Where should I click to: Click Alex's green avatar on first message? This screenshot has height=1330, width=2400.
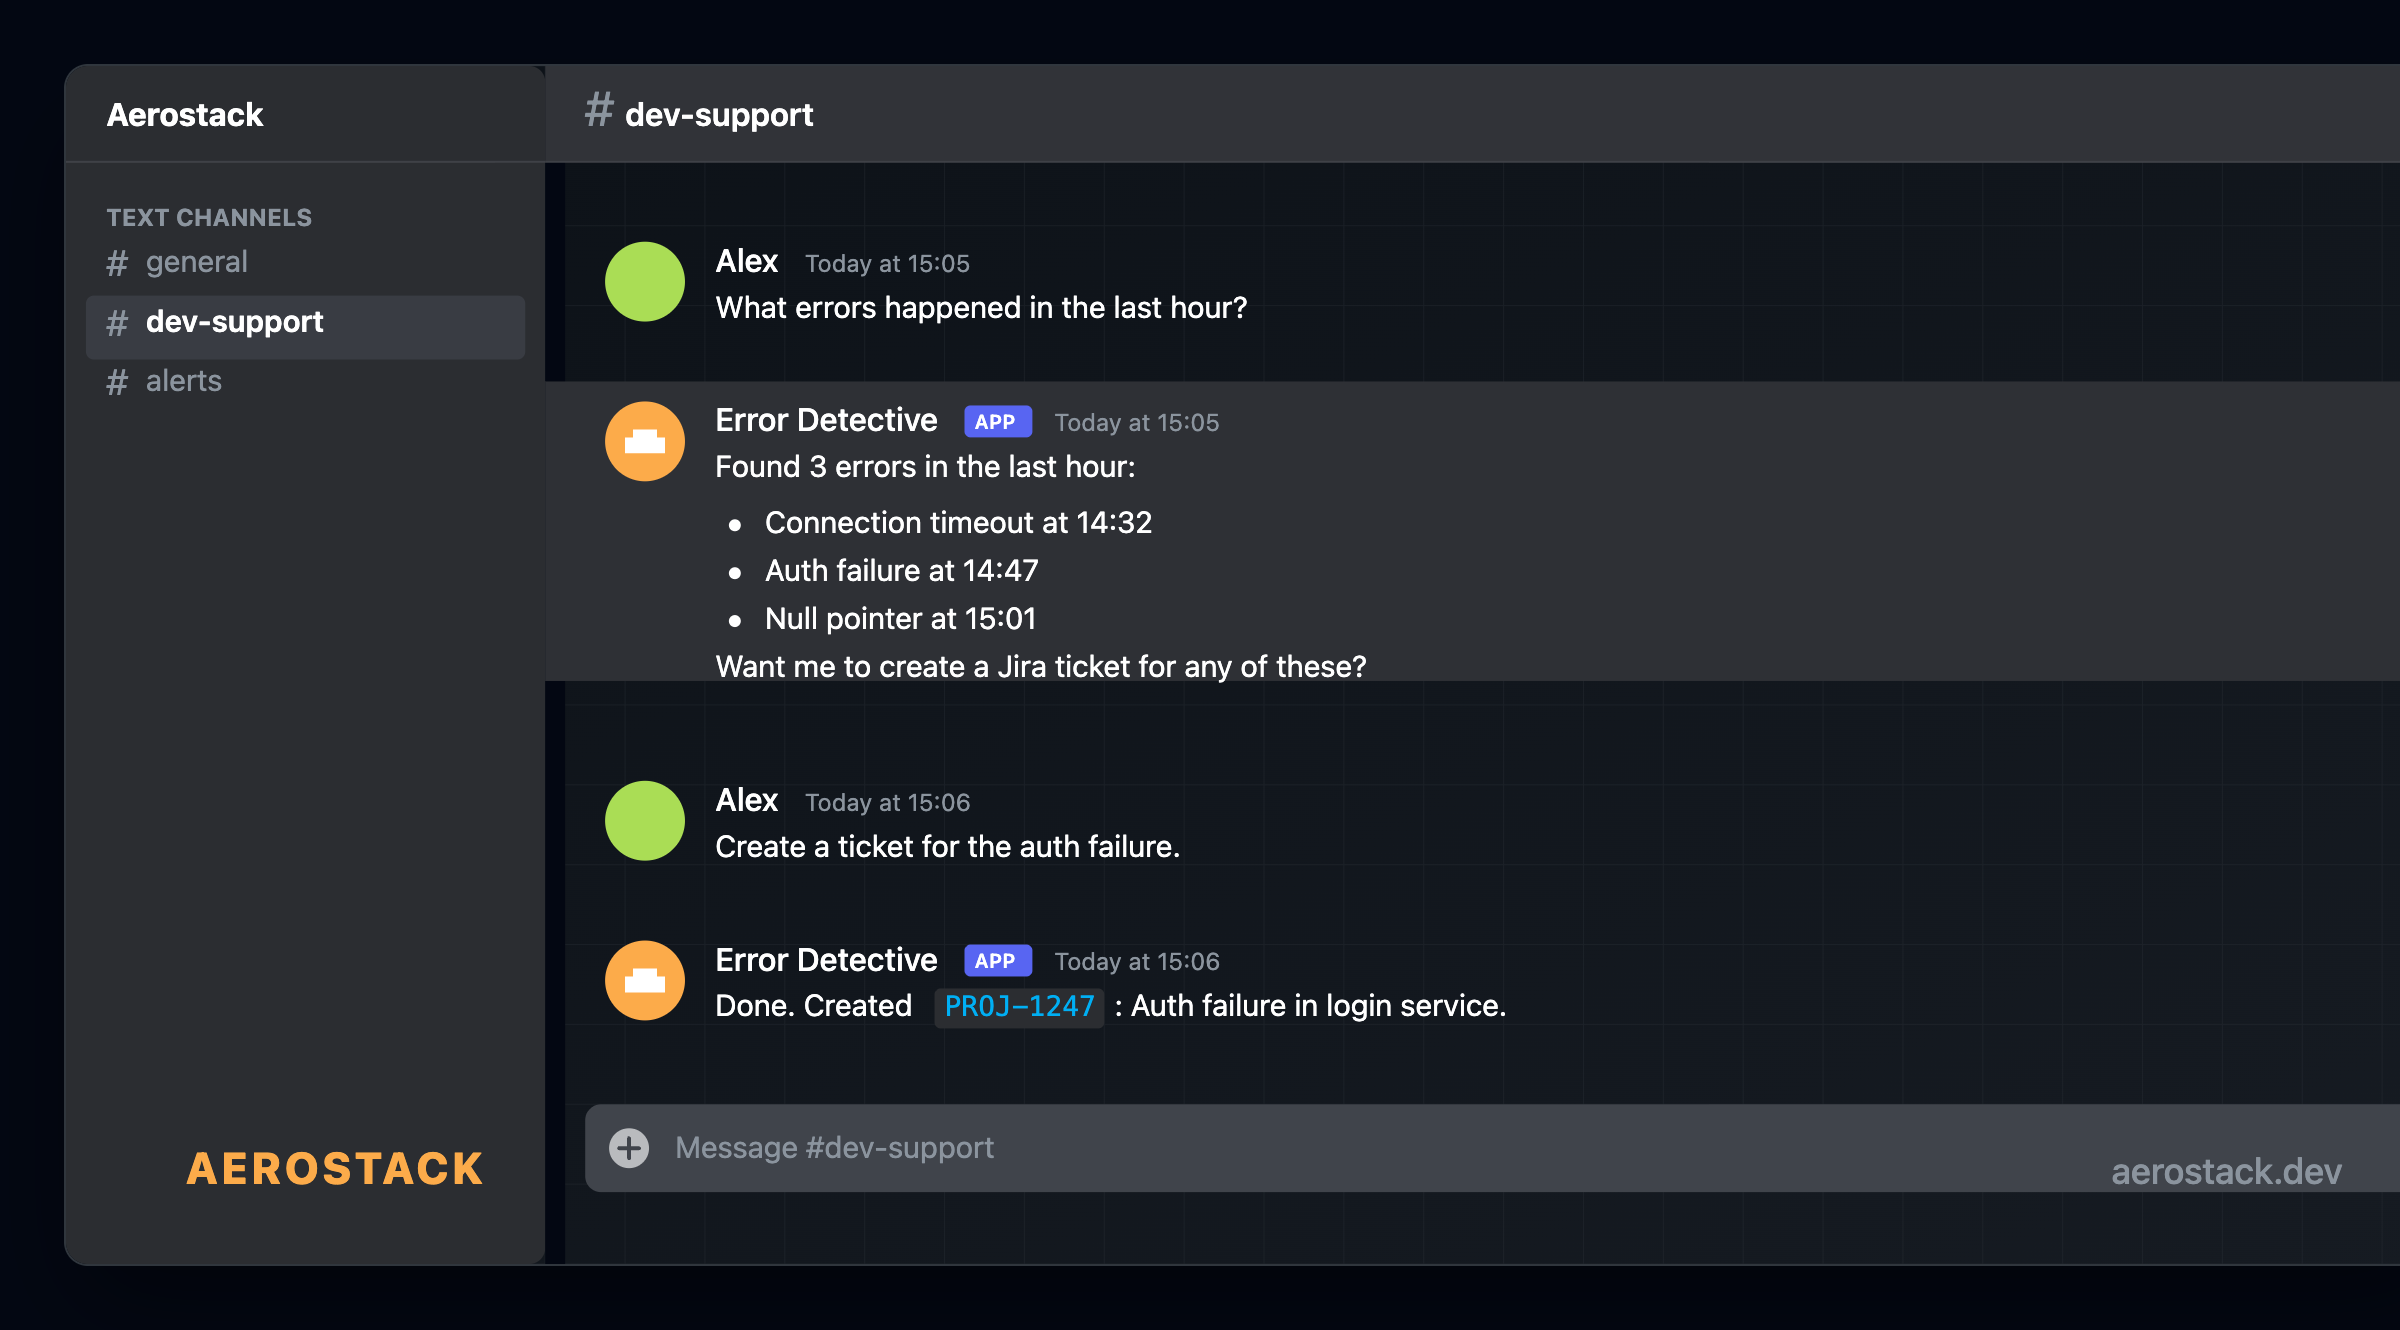pos(644,281)
